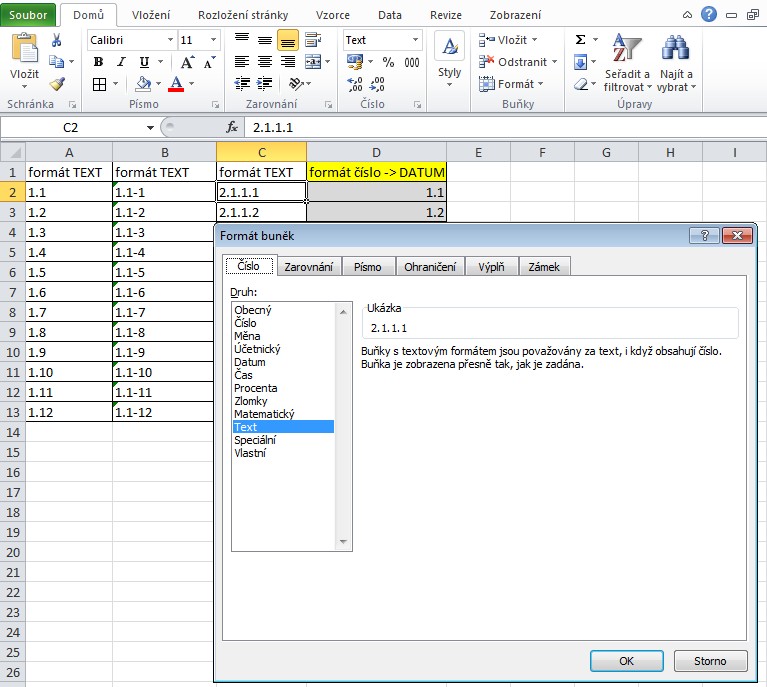Open the font size dropdown

point(213,40)
